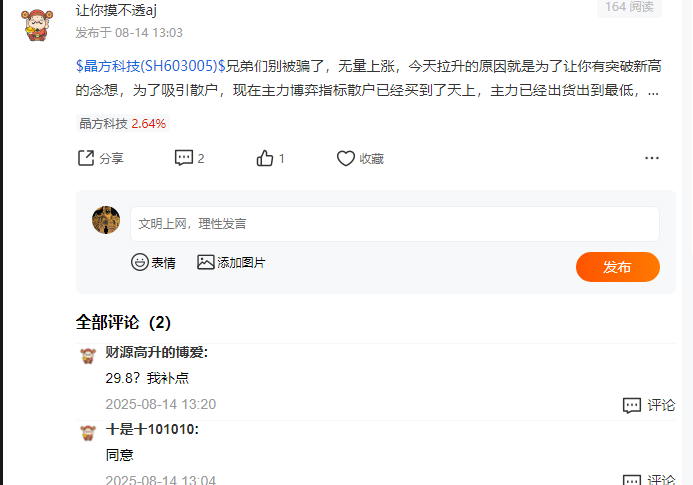Click the 晶方科技 2.64% stock tag
The image size is (693, 485).
(x=122, y=123)
